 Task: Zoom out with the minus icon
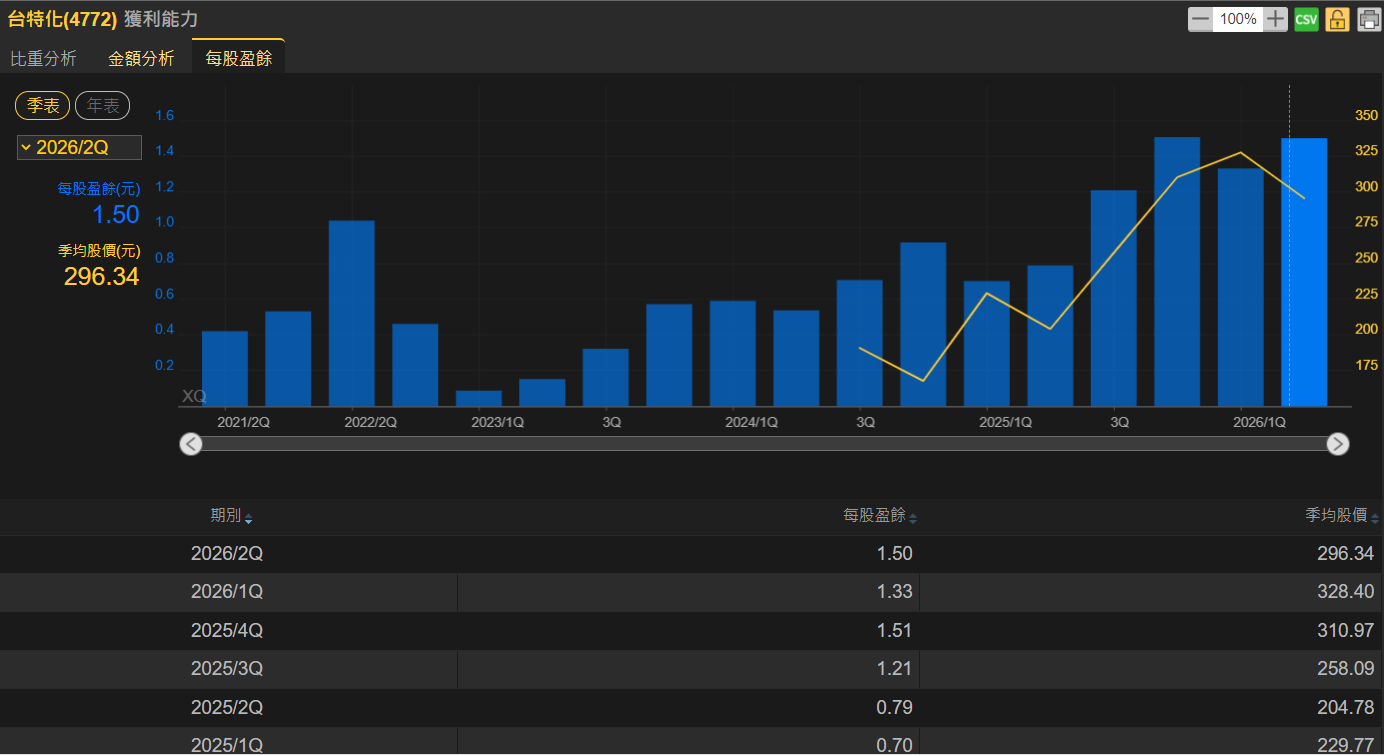click(x=1200, y=19)
